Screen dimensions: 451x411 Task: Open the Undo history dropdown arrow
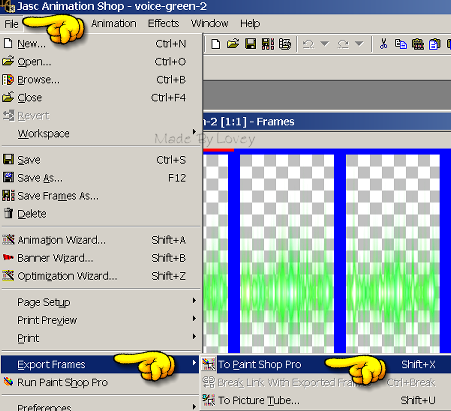(x=325, y=44)
